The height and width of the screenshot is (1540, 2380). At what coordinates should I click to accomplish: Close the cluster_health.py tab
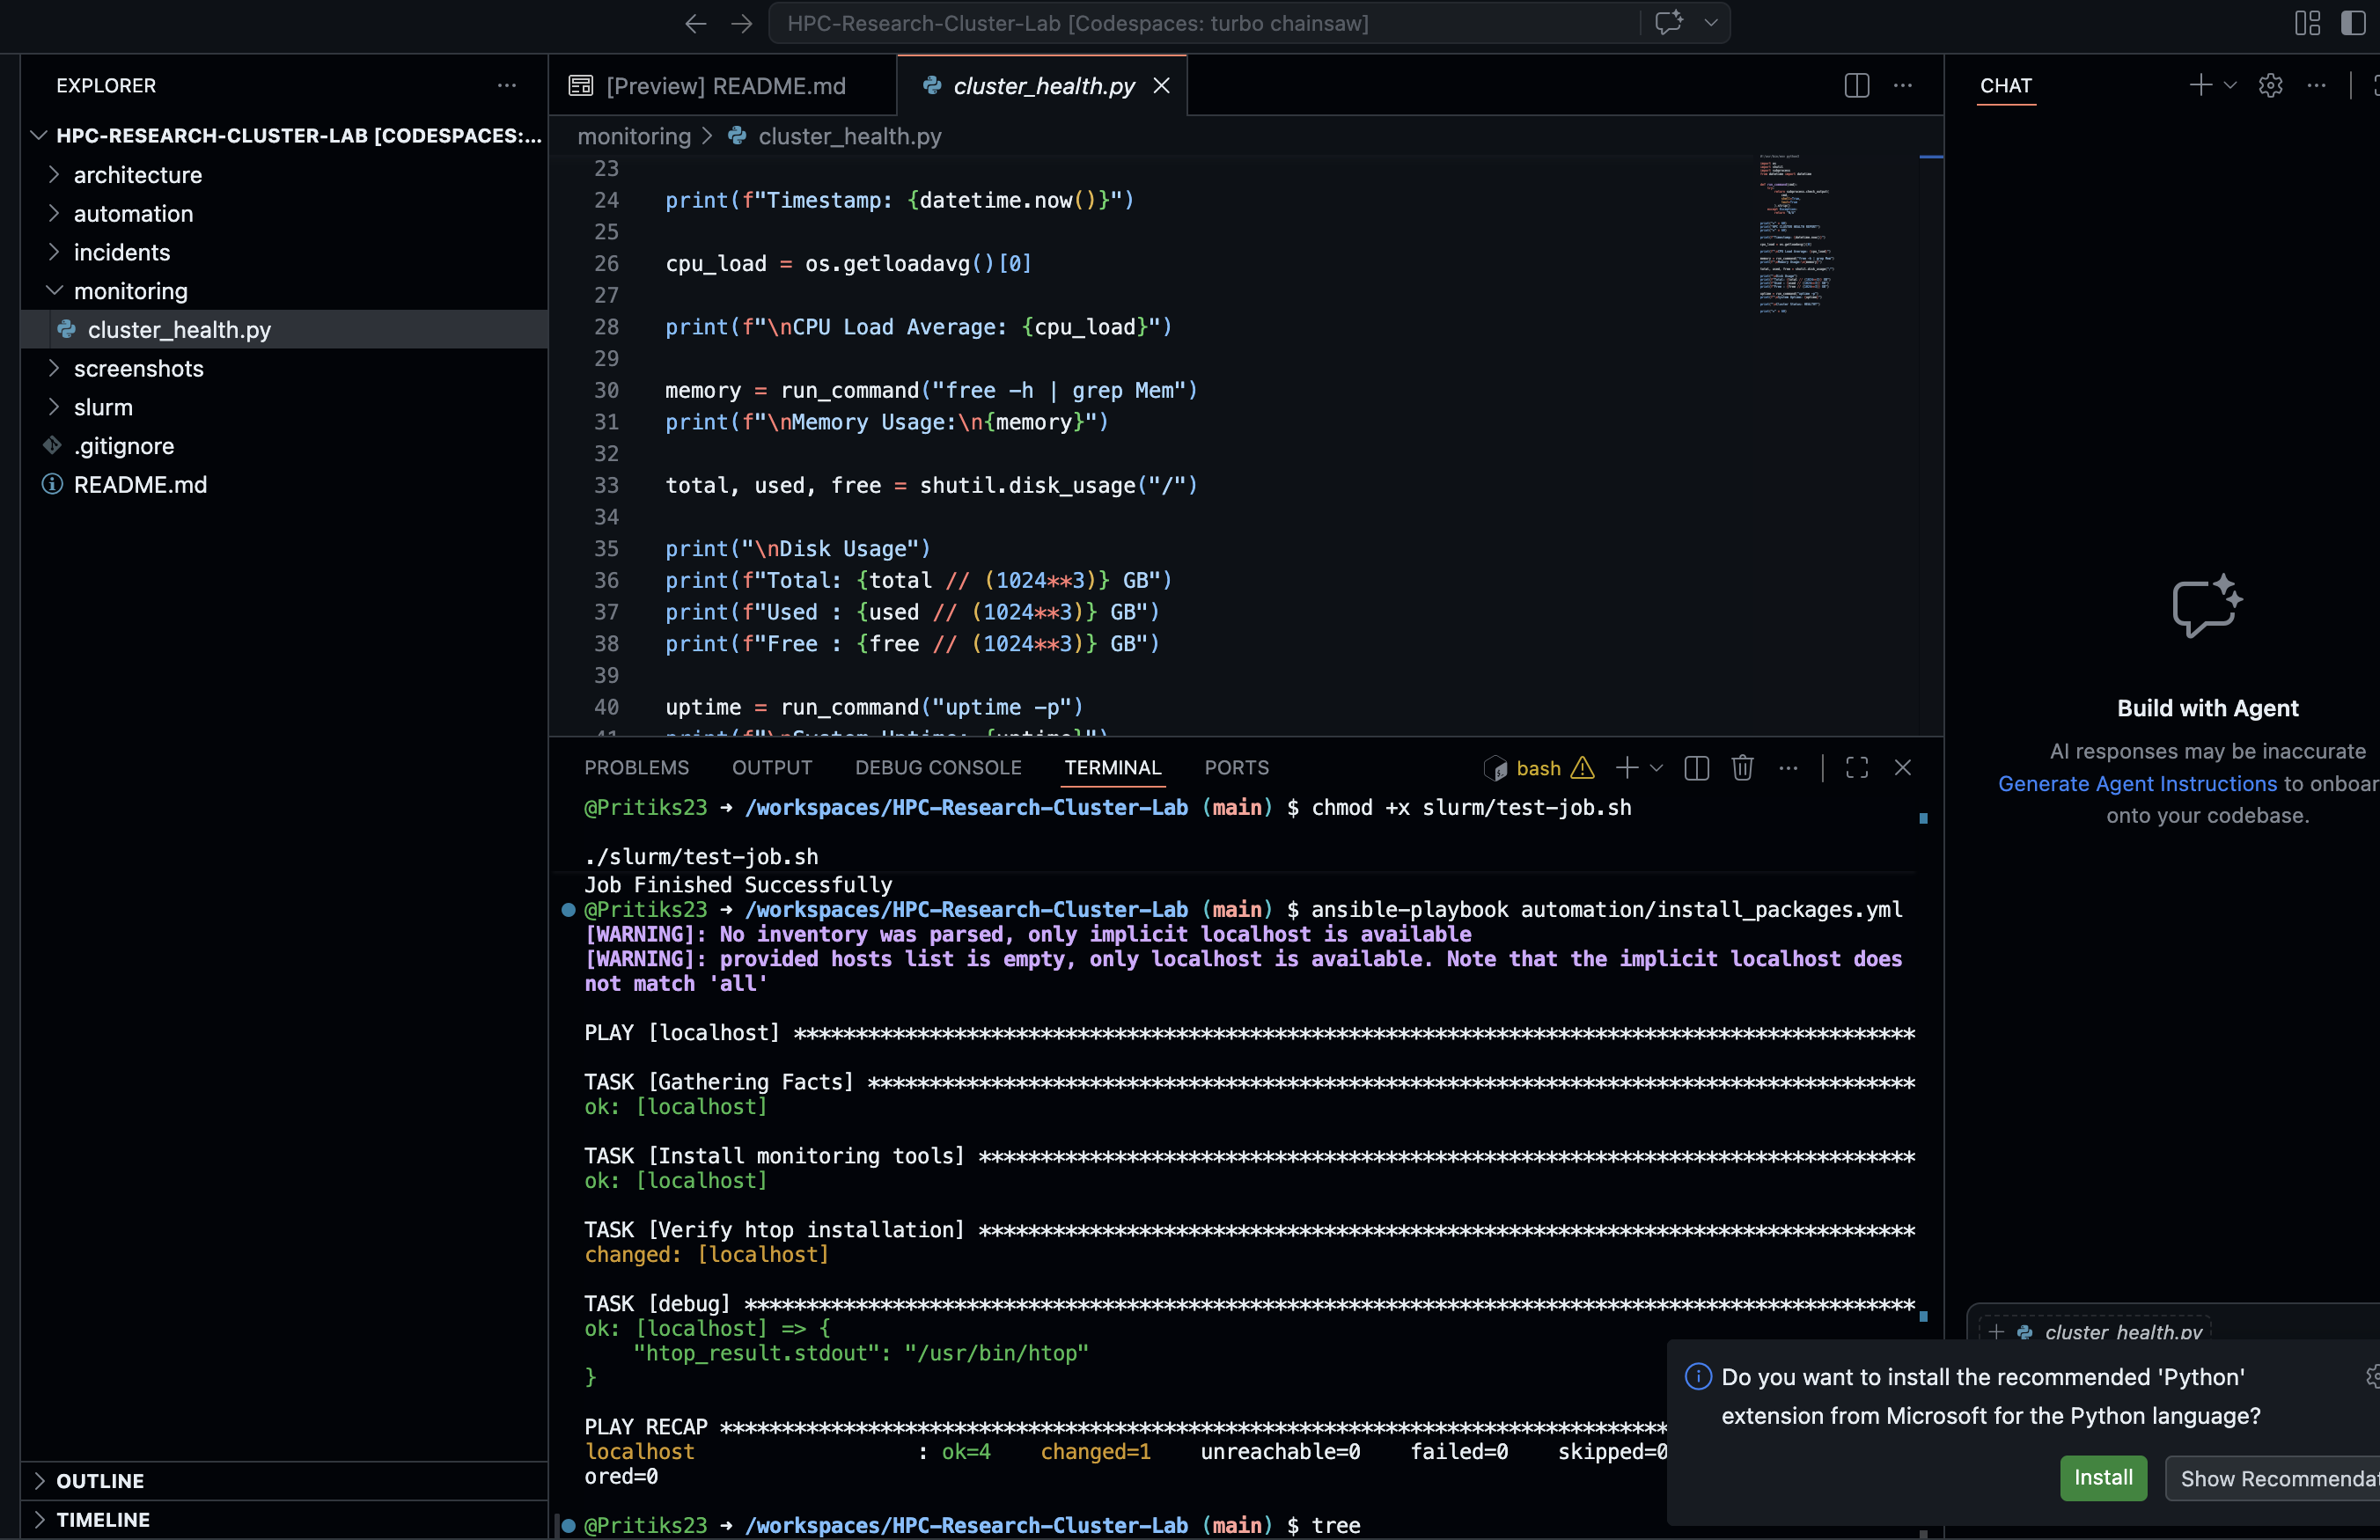point(1161,86)
